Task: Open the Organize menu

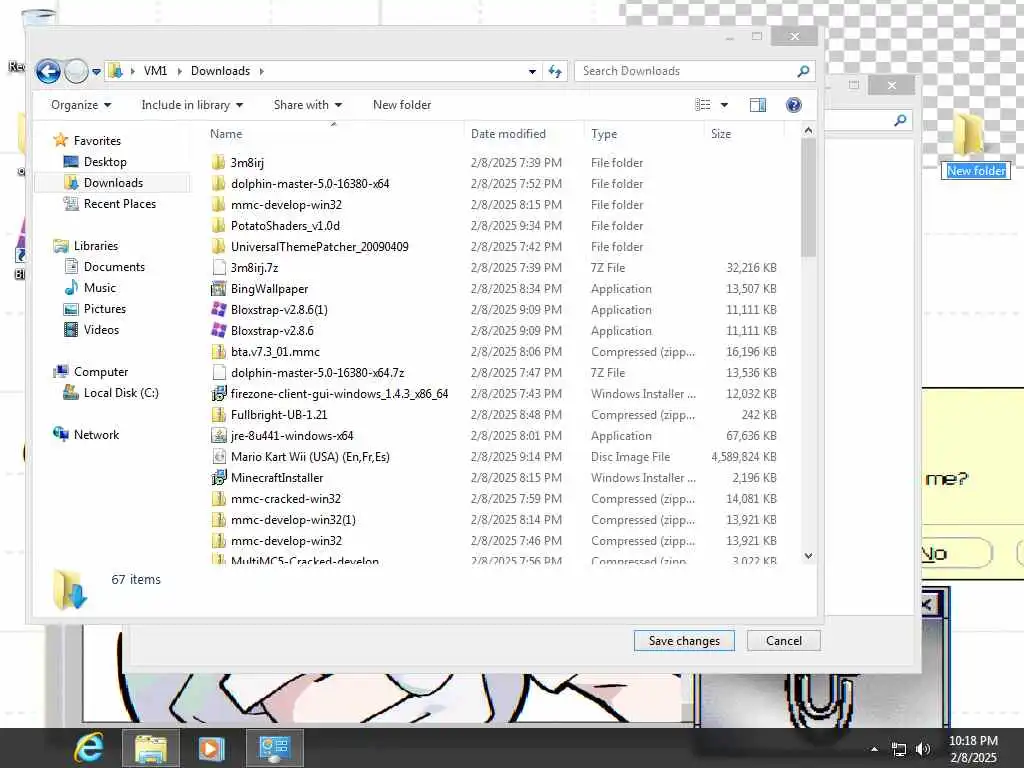Action: click(81, 105)
